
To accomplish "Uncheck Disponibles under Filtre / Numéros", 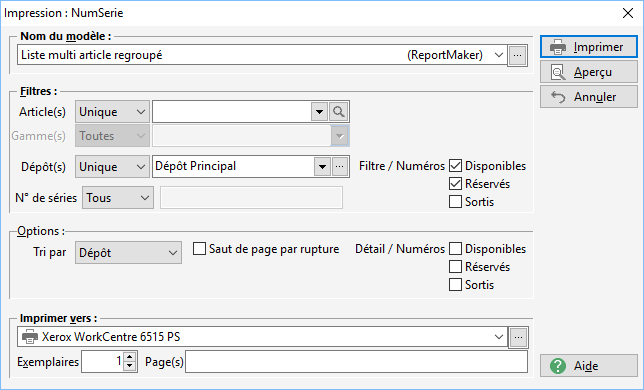I will (x=455, y=166).
